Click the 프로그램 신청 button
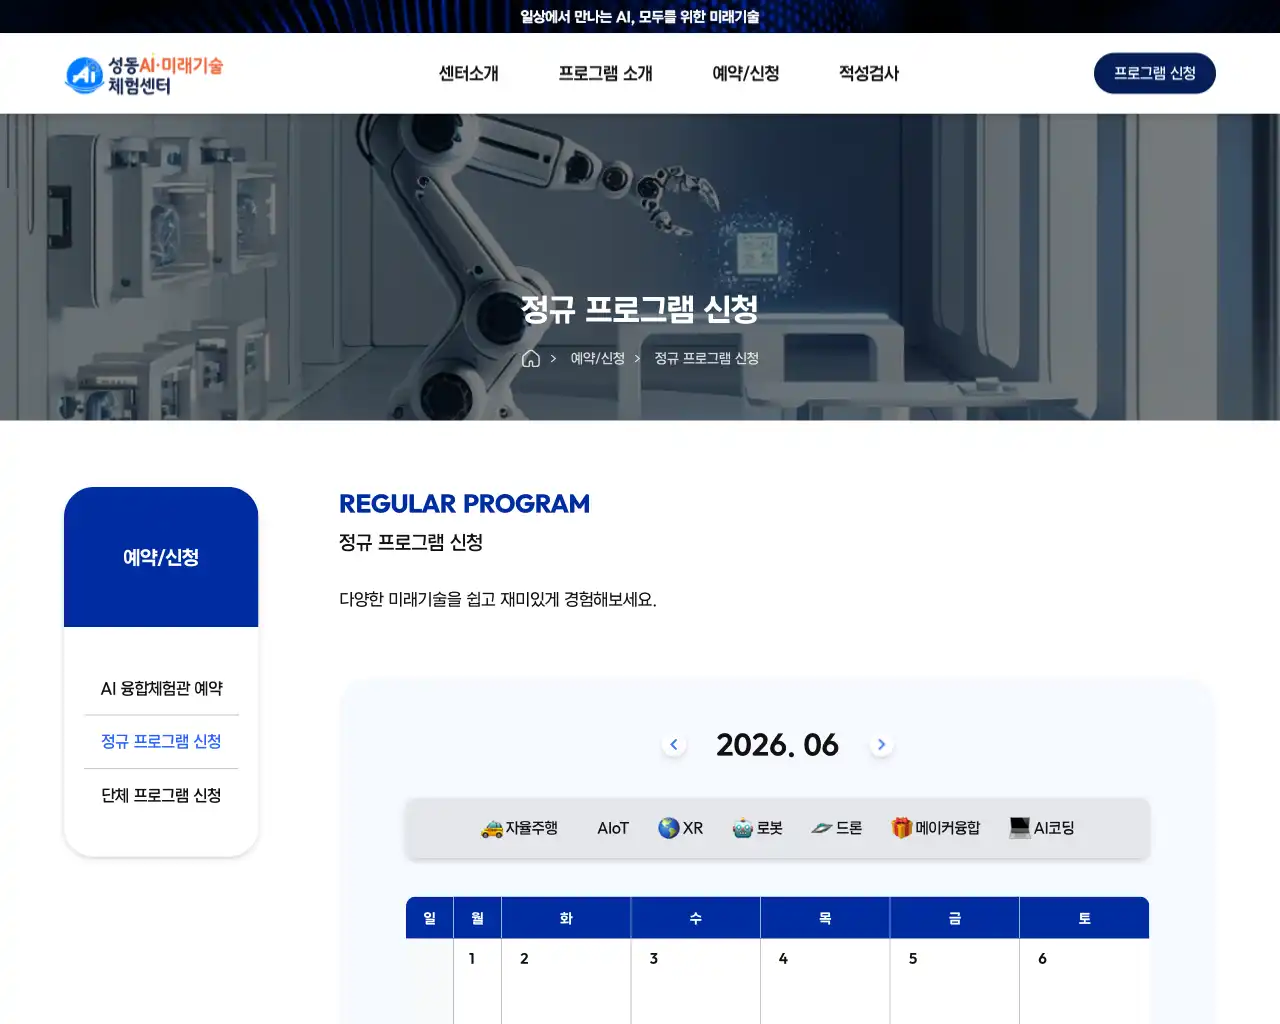Viewport: 1280px width, 1024px height. pos(1155,73)
